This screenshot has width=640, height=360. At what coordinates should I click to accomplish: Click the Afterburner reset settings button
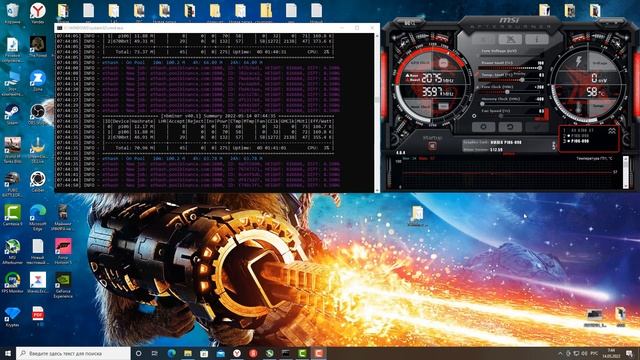(x=510, y=127)
